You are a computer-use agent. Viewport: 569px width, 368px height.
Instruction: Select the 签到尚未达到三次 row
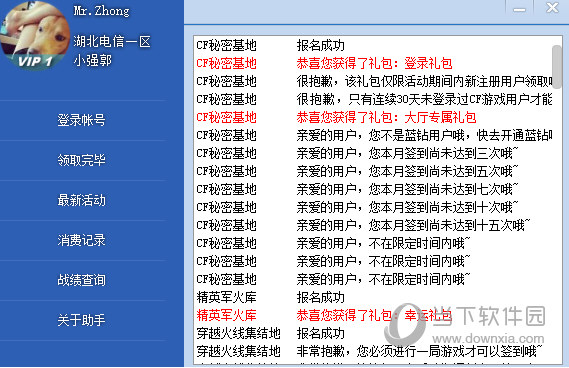click(x=374, y=153)
